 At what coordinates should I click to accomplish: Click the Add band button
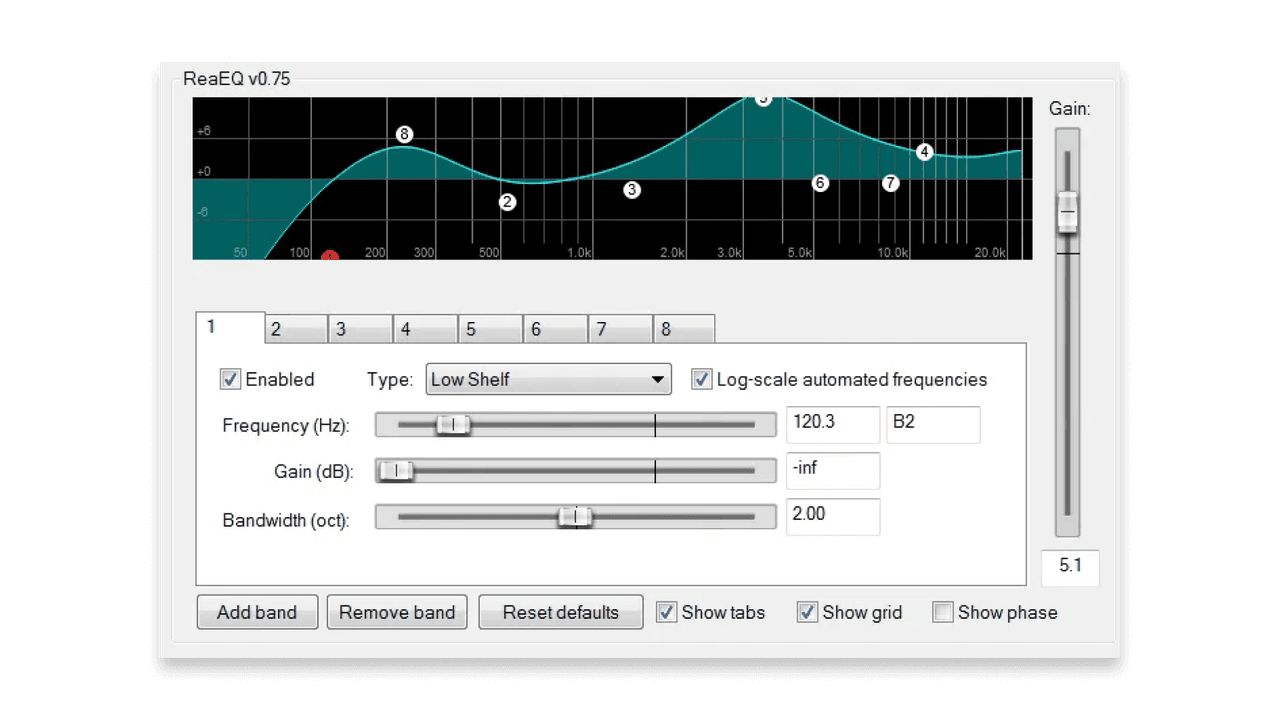click(x=257, y=612)
